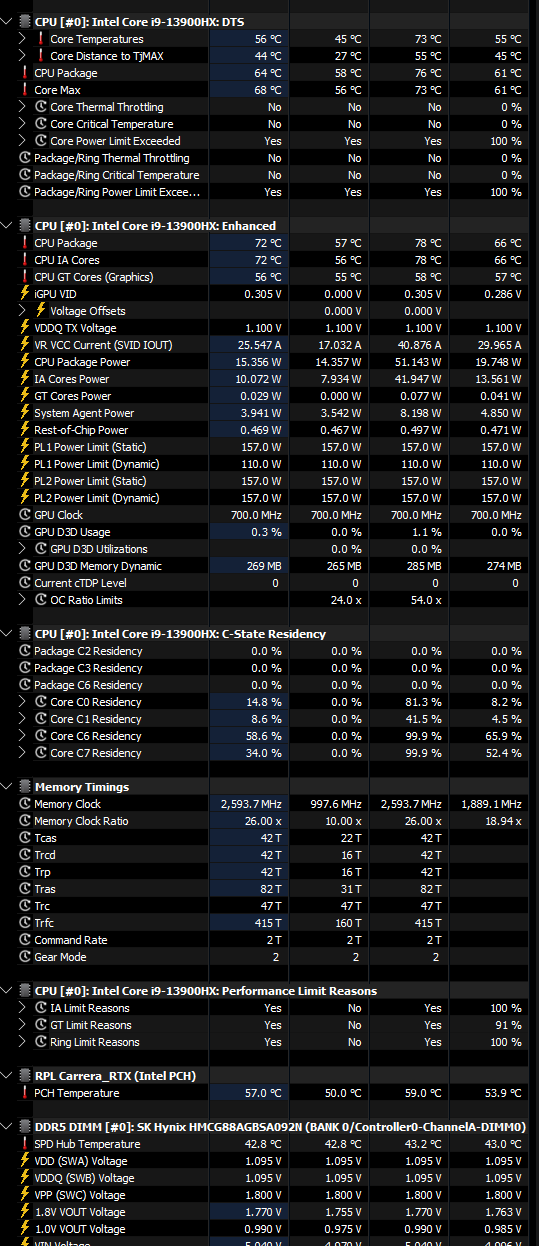Click the Current cTDP Level gauge icon
The image size is (539, 1246).
pyautogui.click(x=25, y=583)
